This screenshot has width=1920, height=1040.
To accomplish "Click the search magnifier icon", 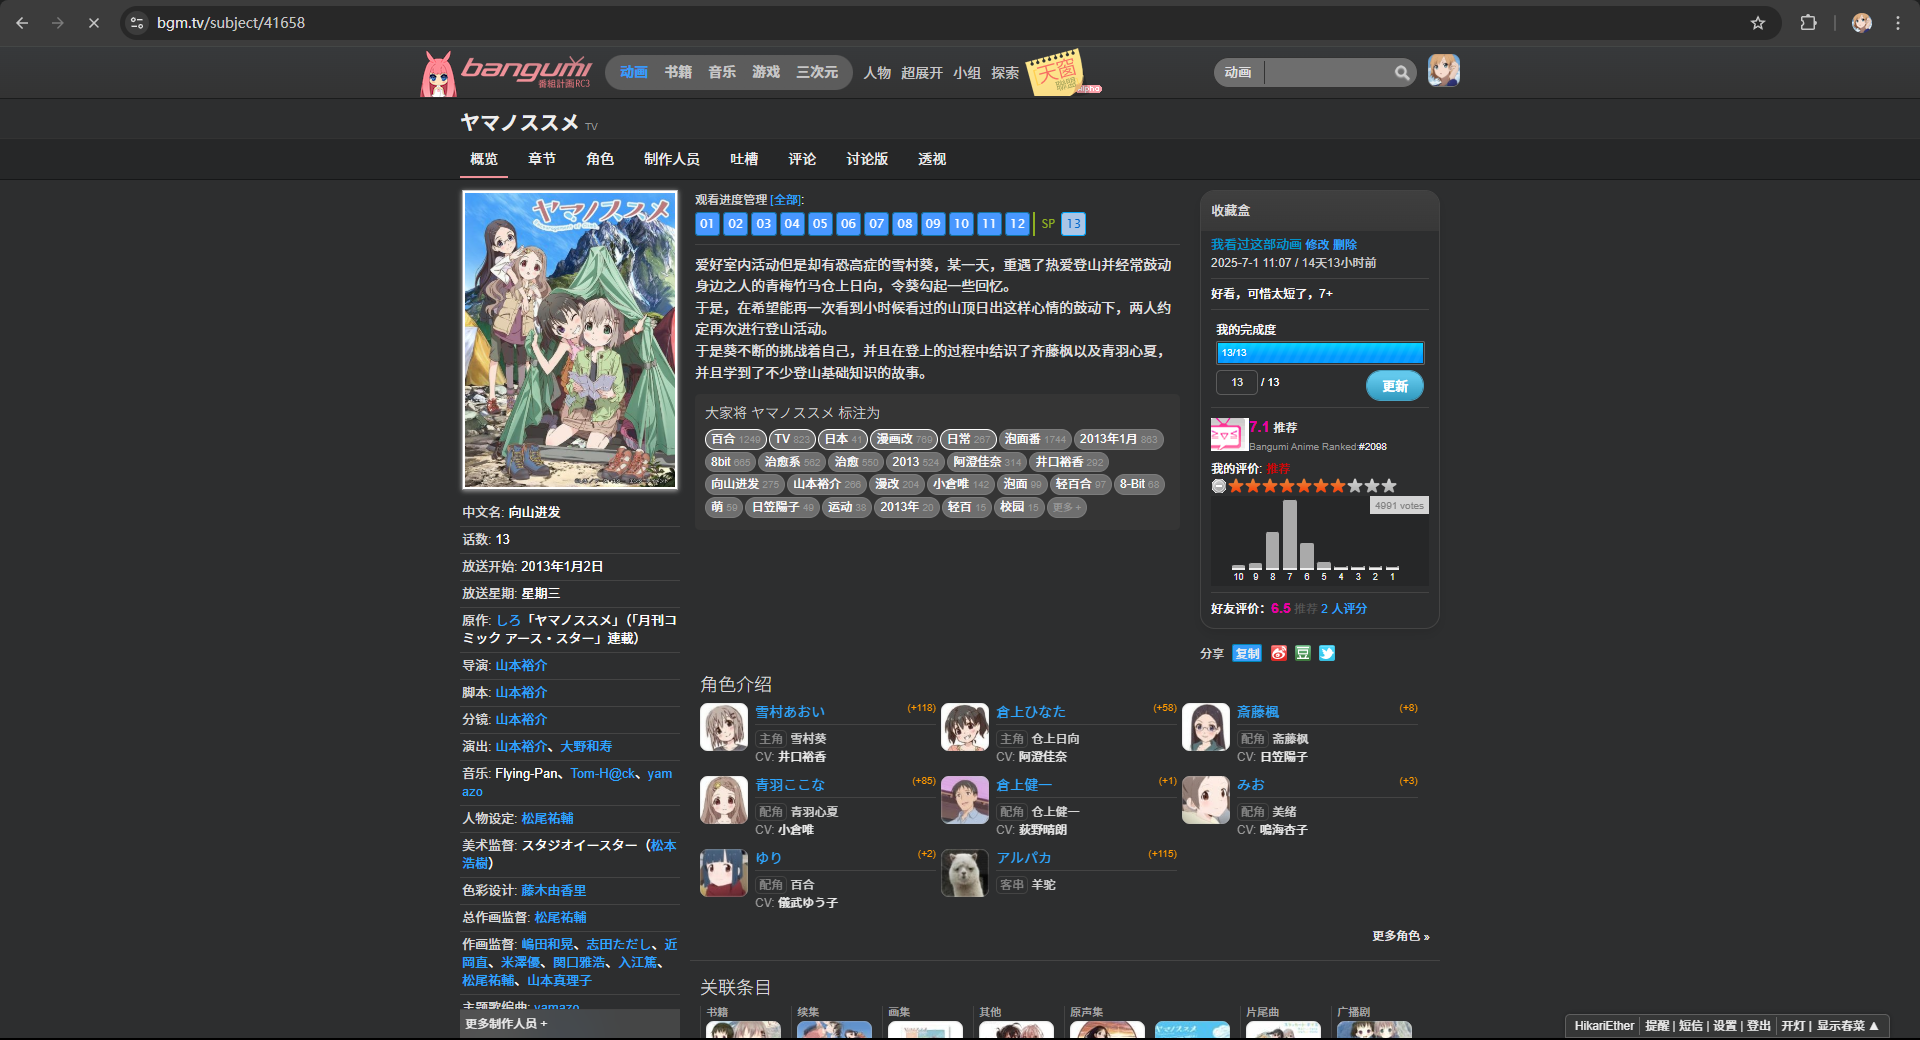I will [x=1402, y=72].
